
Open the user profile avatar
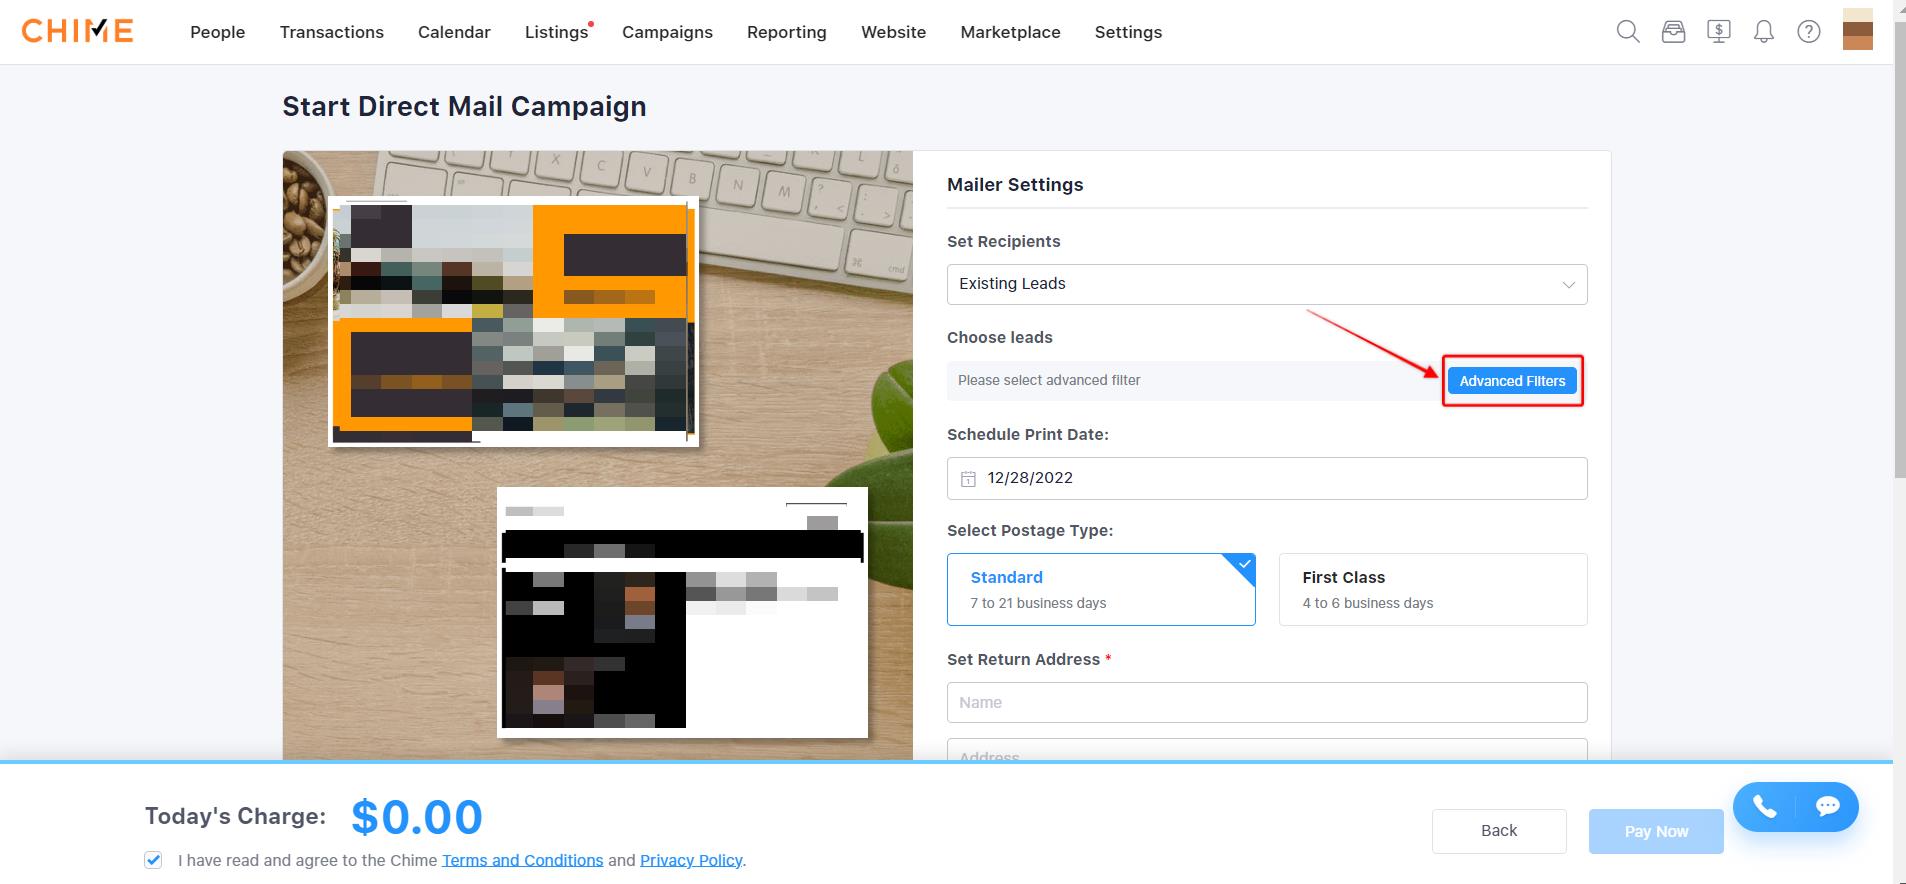point(1857,29)
